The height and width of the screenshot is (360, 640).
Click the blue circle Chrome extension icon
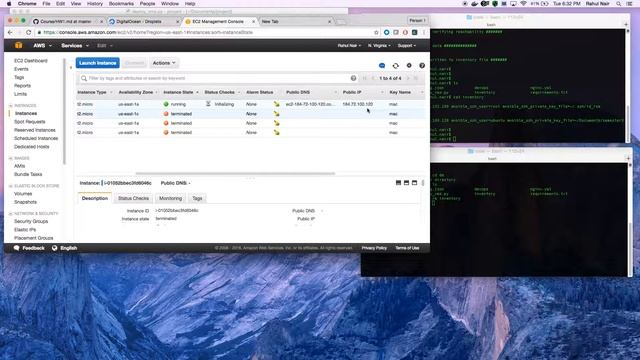(x=387, y=32)
